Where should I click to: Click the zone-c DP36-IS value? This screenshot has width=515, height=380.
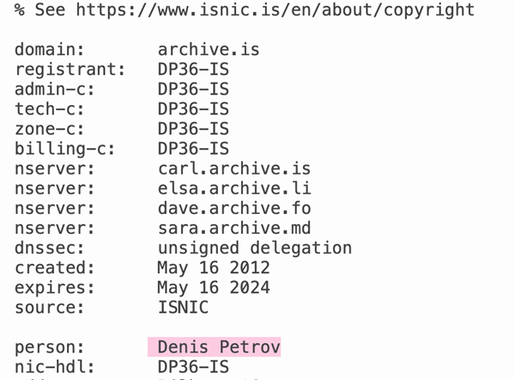pos(193,129)
